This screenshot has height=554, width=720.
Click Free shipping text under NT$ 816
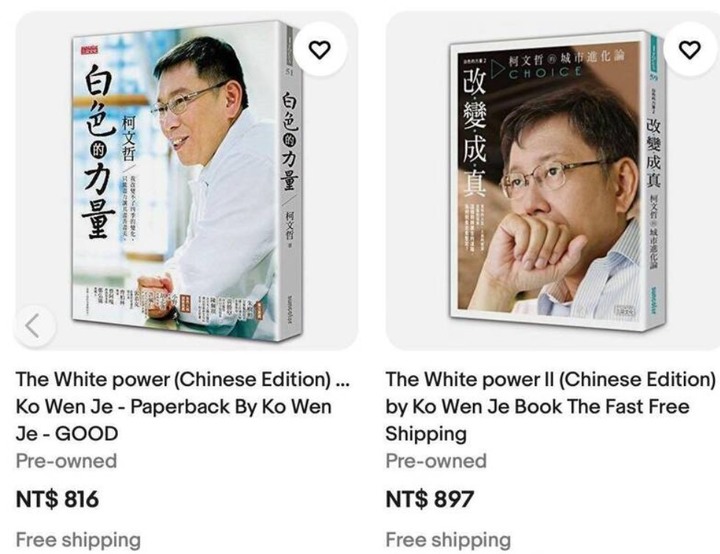[78, 540]
